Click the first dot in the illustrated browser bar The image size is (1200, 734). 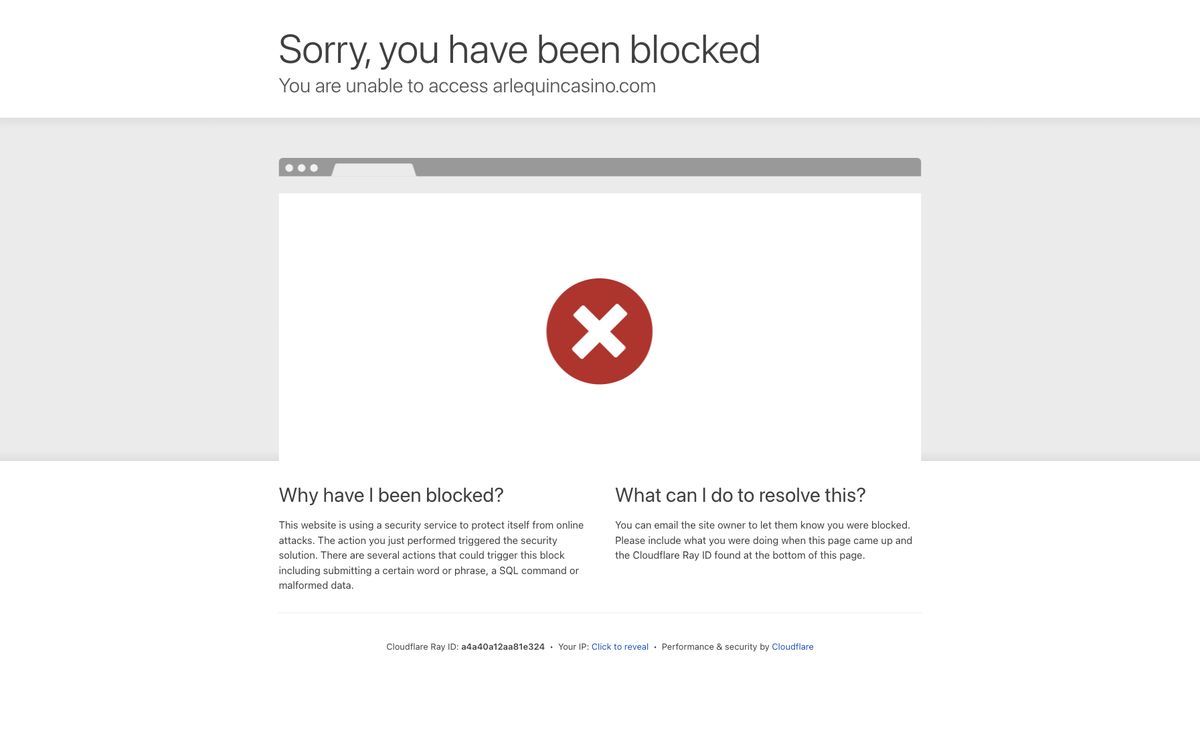[289, 168]
